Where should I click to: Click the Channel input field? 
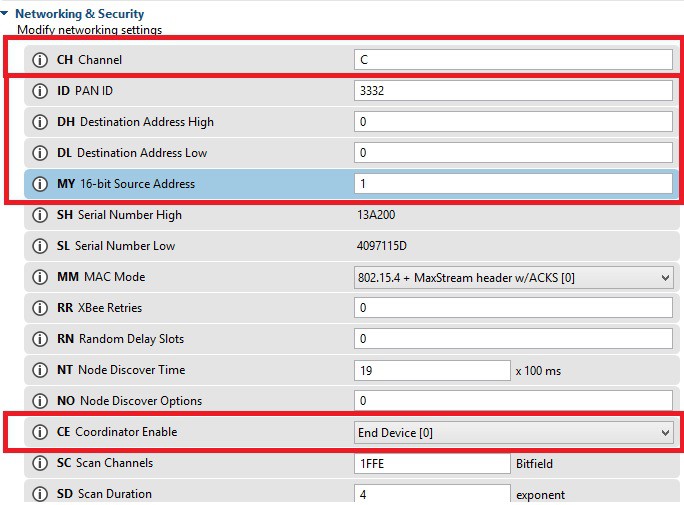(513, 60)
